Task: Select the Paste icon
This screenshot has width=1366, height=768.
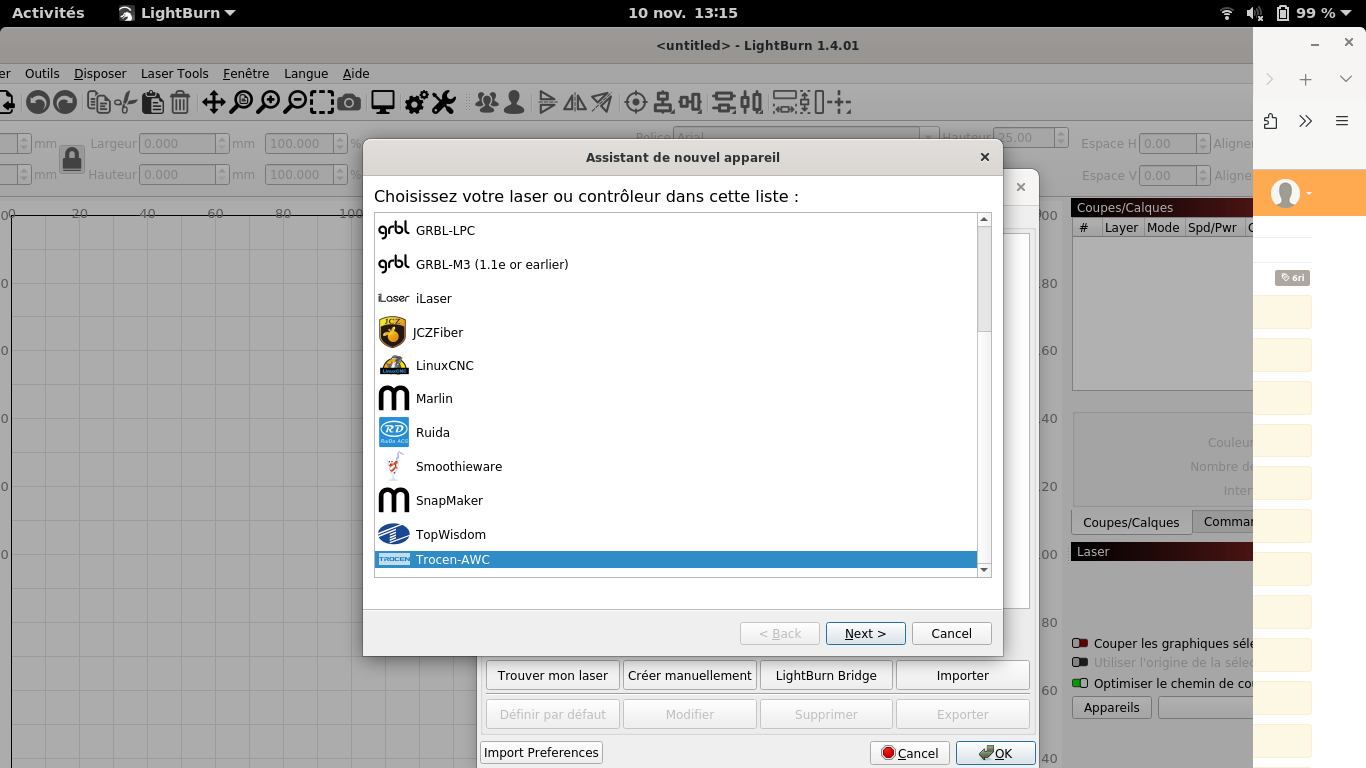Action: (153, 103)
